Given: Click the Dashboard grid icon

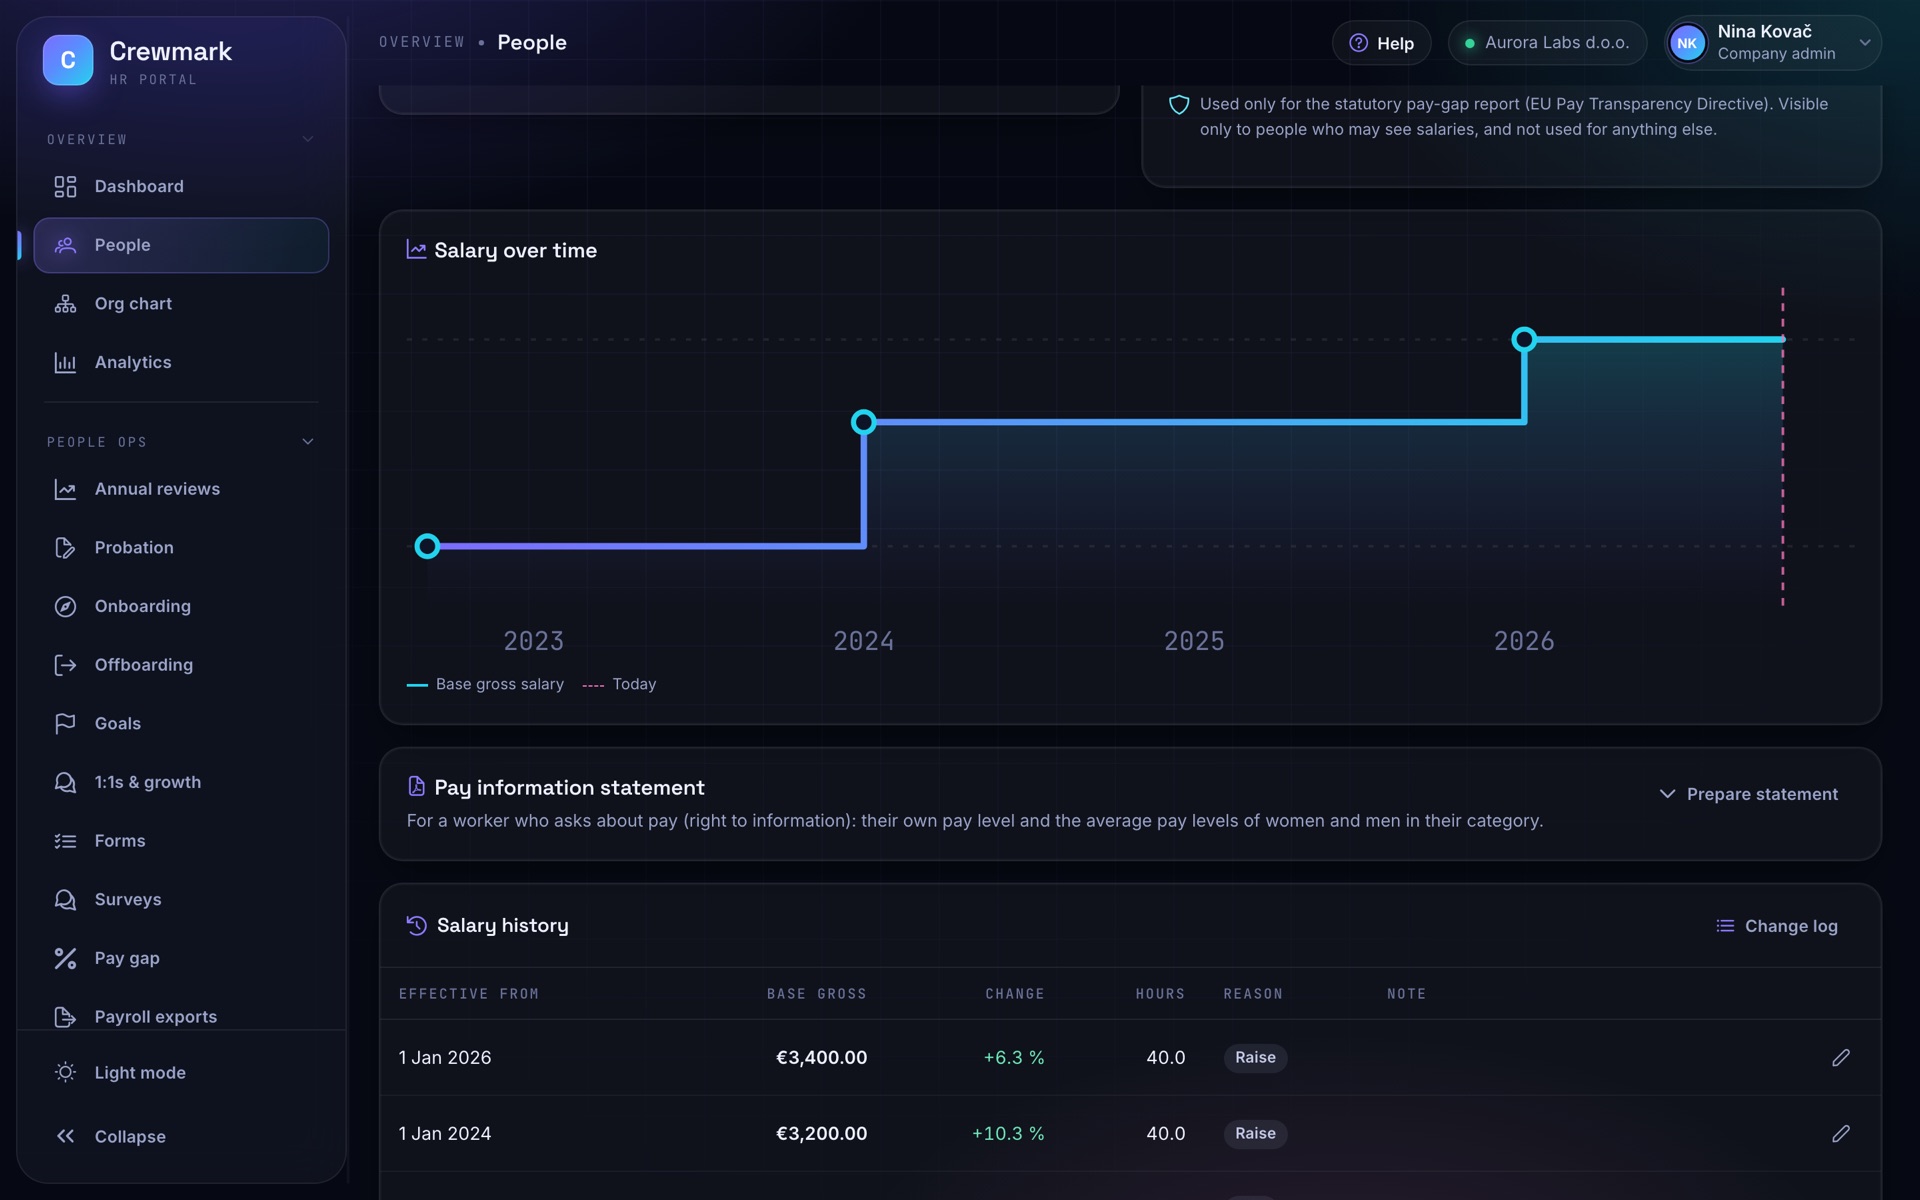Looking at the screenshot, I should [x=65, y=187].
